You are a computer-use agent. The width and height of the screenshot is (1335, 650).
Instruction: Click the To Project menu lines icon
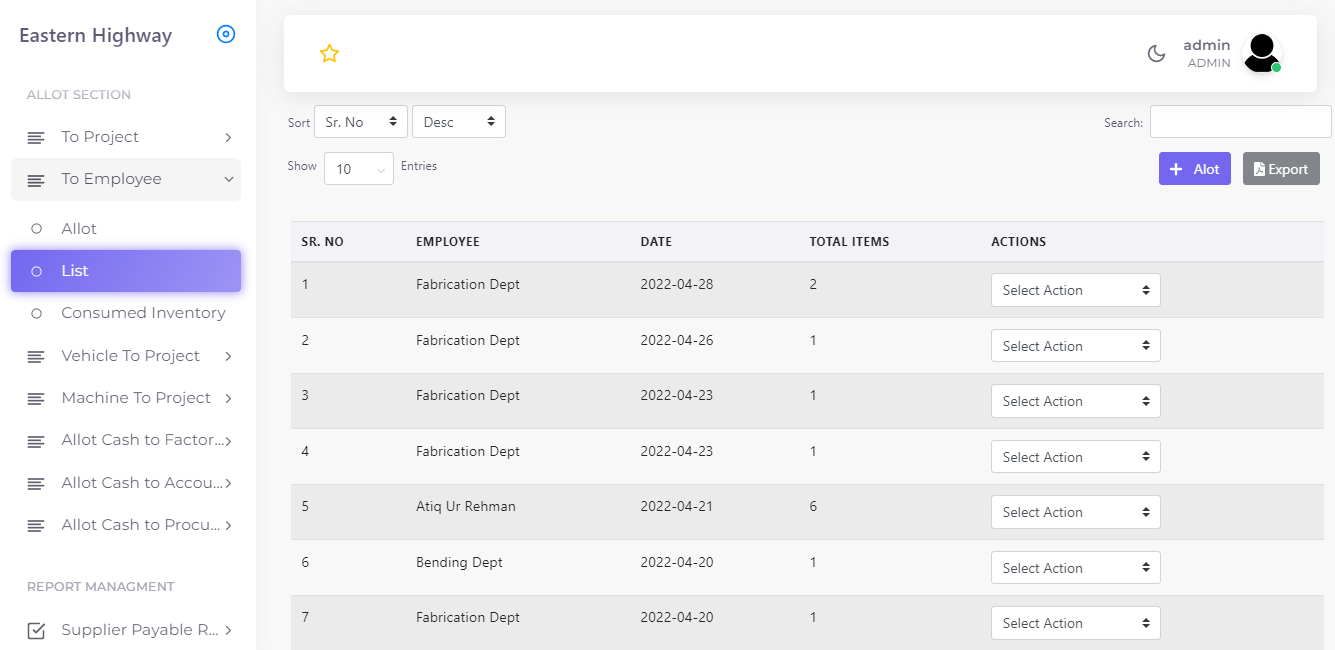(36, 137)
